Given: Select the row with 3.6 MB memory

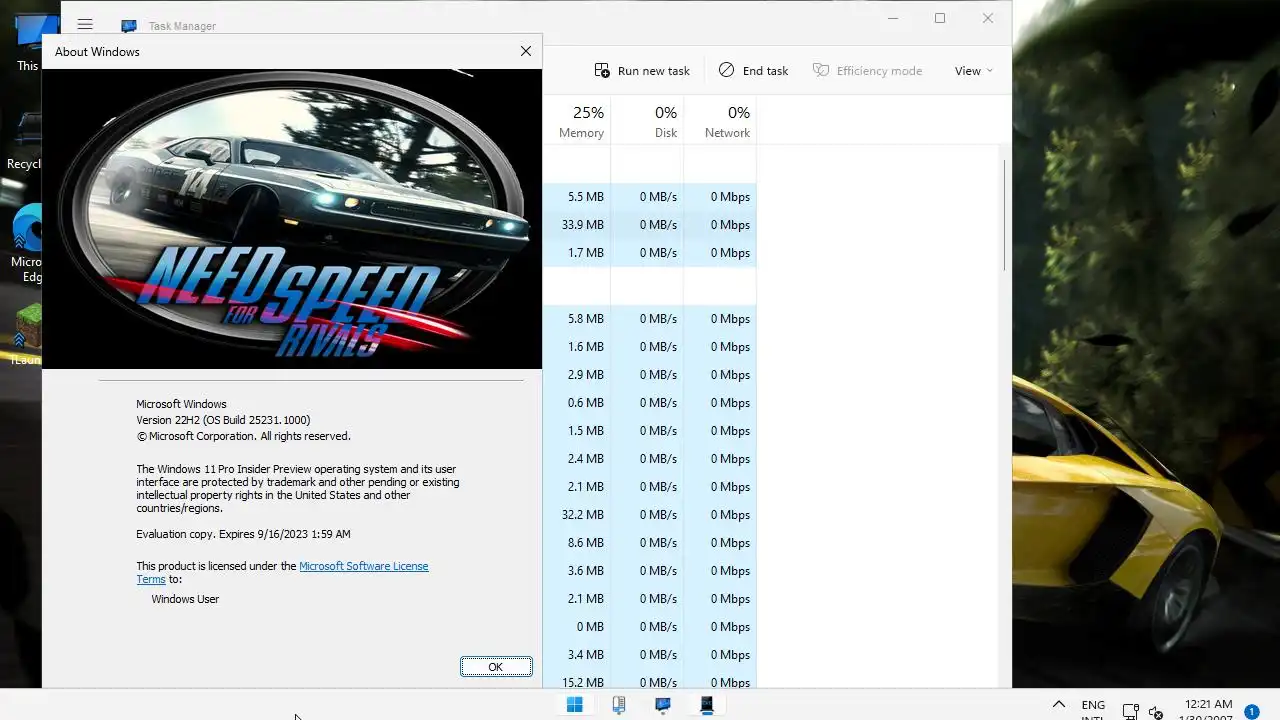Looking at the screenshot, I should (649, 571).
